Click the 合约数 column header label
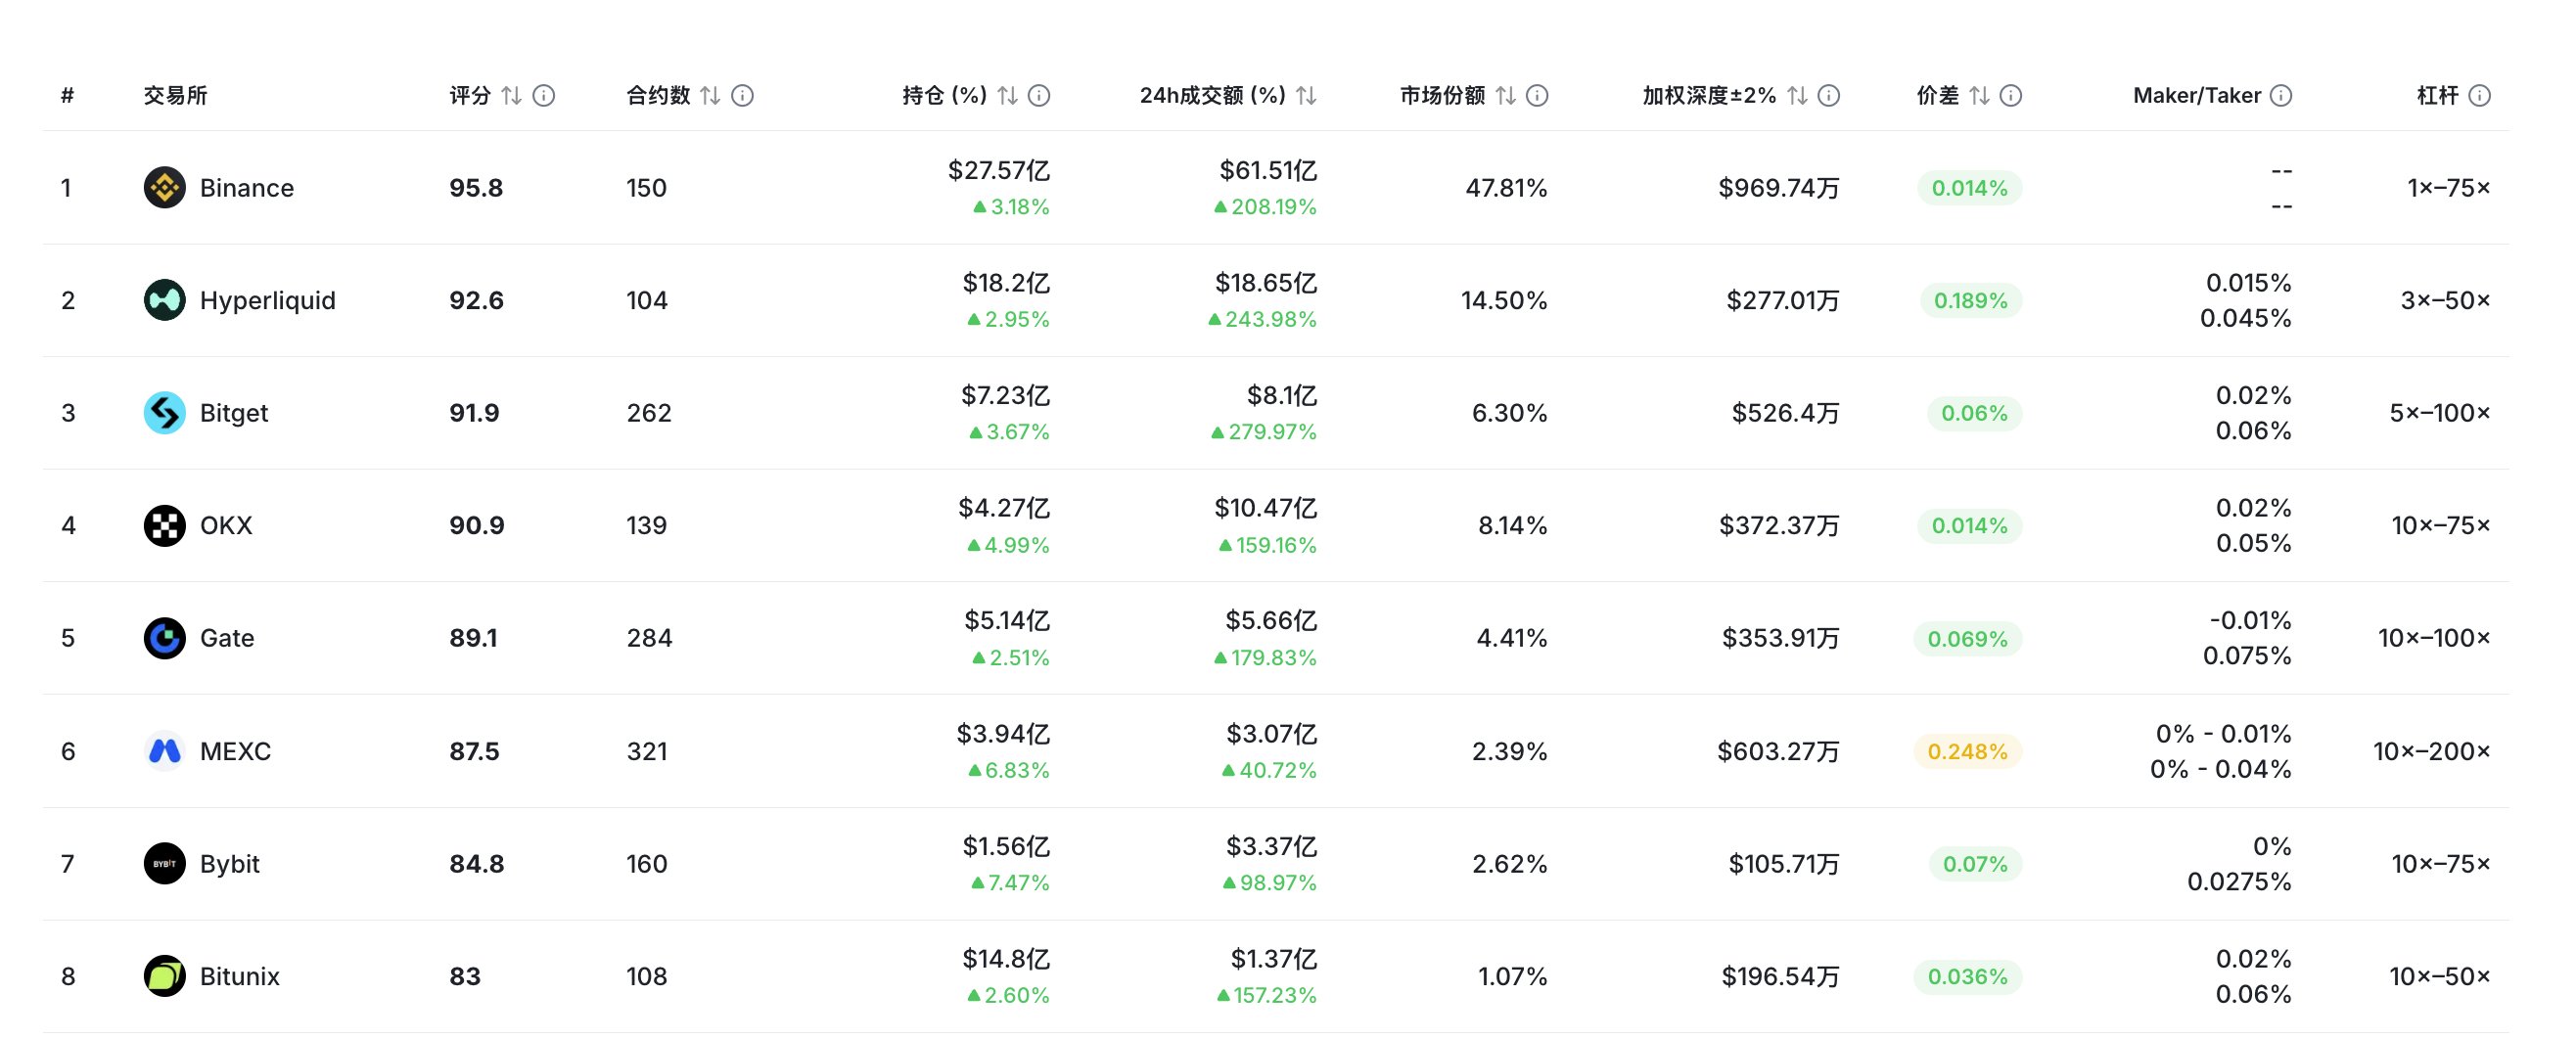 pos(658,95)
